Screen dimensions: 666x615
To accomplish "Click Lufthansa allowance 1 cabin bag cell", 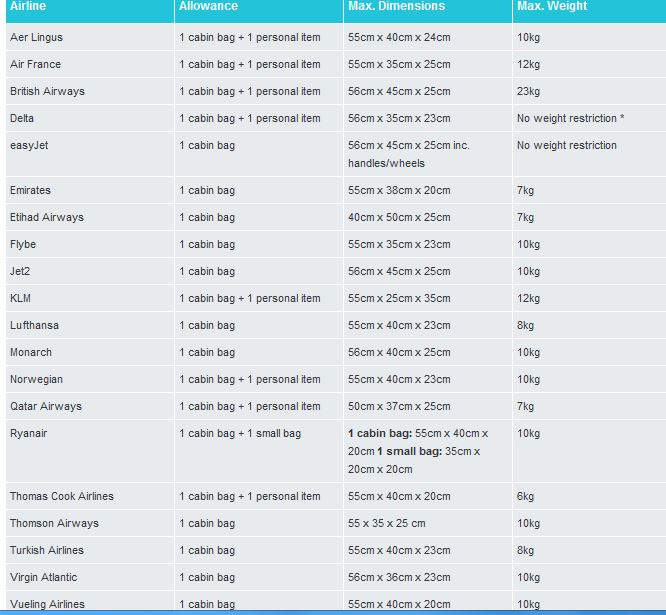I will 259,325.
